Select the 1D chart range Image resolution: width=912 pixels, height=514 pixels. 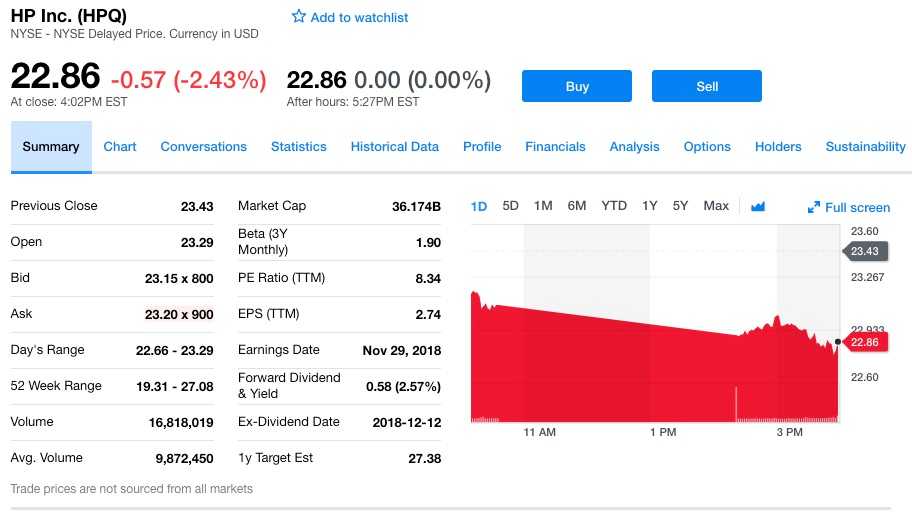pos(479,206)
